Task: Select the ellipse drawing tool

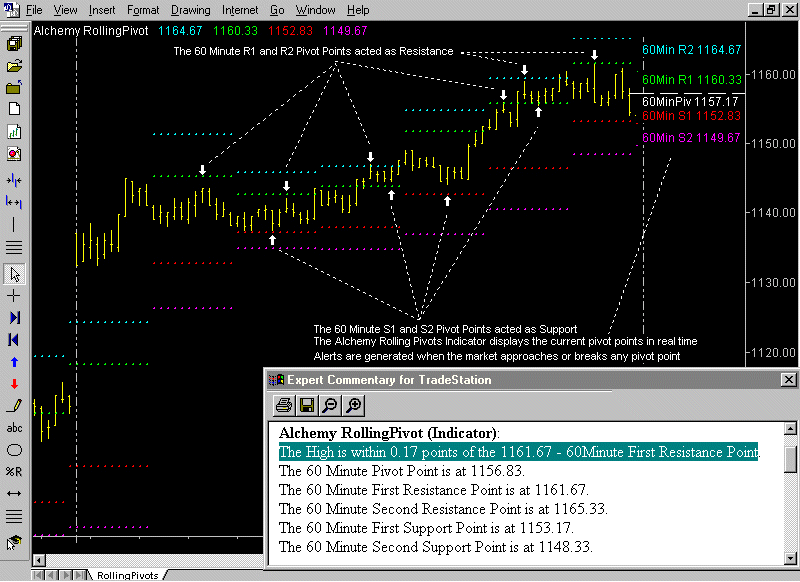Action: click(14, 450)
